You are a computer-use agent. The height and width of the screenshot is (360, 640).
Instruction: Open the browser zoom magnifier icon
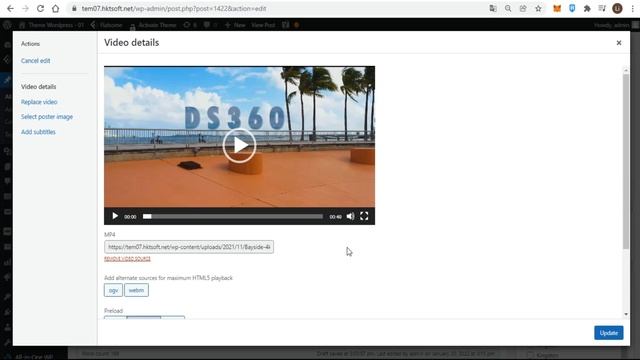click(508, 8)
